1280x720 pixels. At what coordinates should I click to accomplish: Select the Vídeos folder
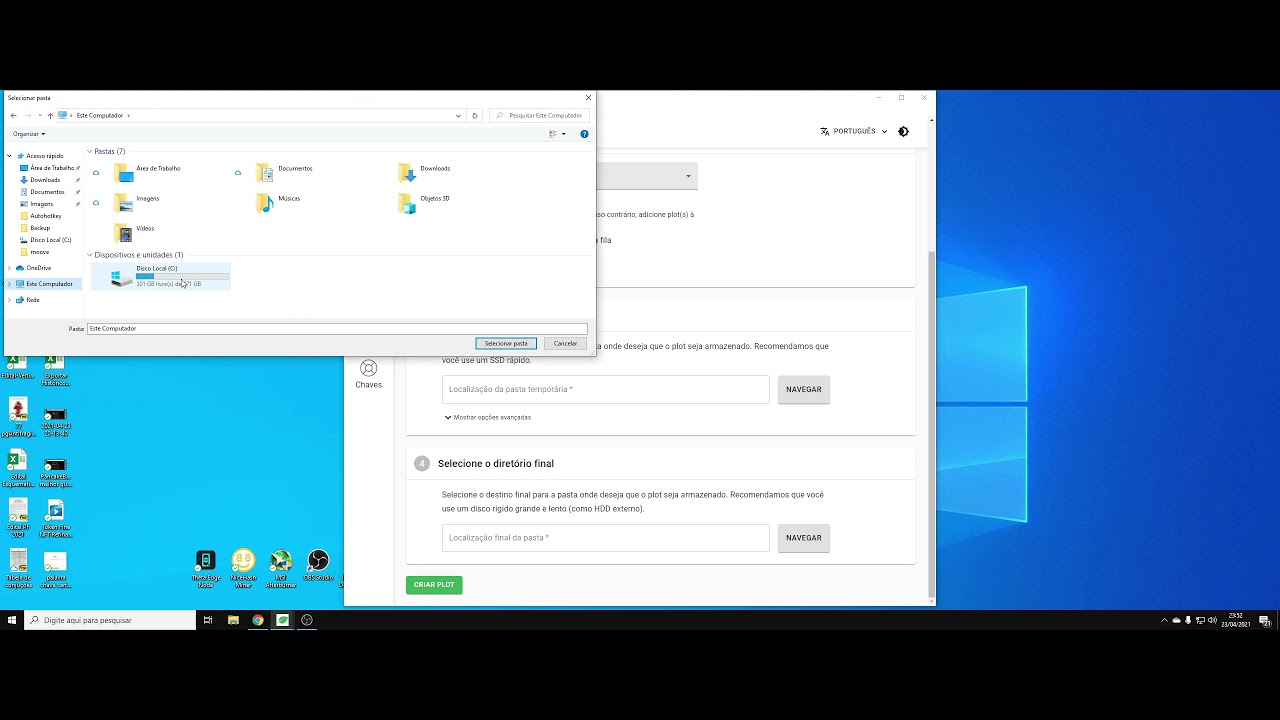[x=135, y=233]
